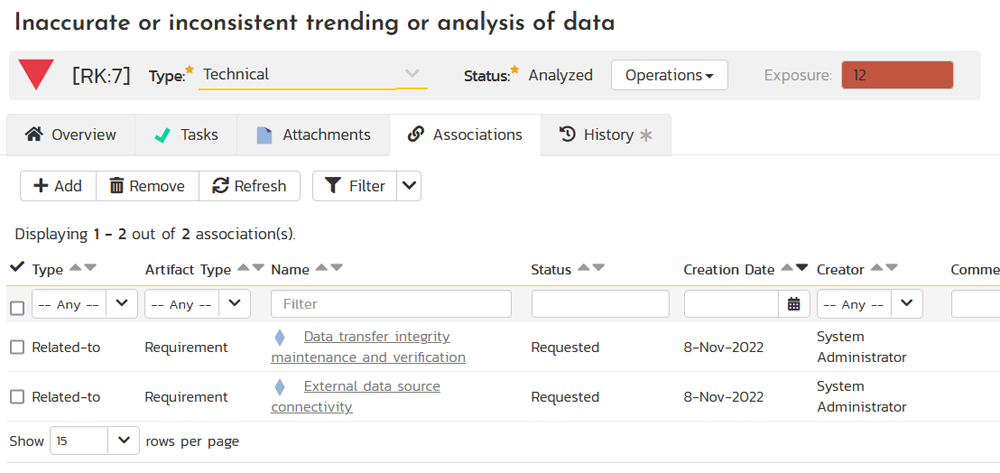Click the calendar icon in Creation Date filter
The height and width of the screenshot is (473, 1000).
(793, 304)
